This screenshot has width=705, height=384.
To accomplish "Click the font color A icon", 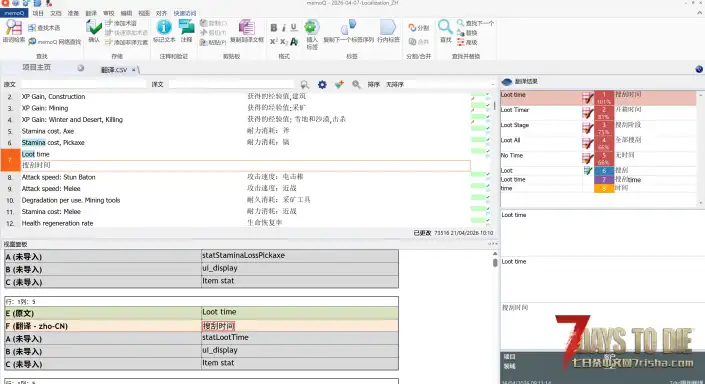I will [294, 42].
